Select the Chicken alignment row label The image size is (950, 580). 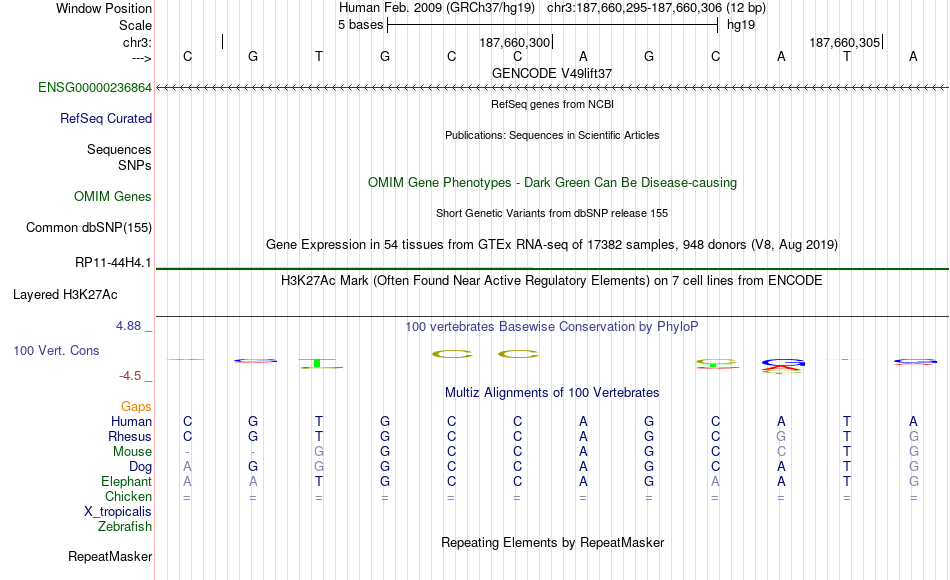(128, 496)
